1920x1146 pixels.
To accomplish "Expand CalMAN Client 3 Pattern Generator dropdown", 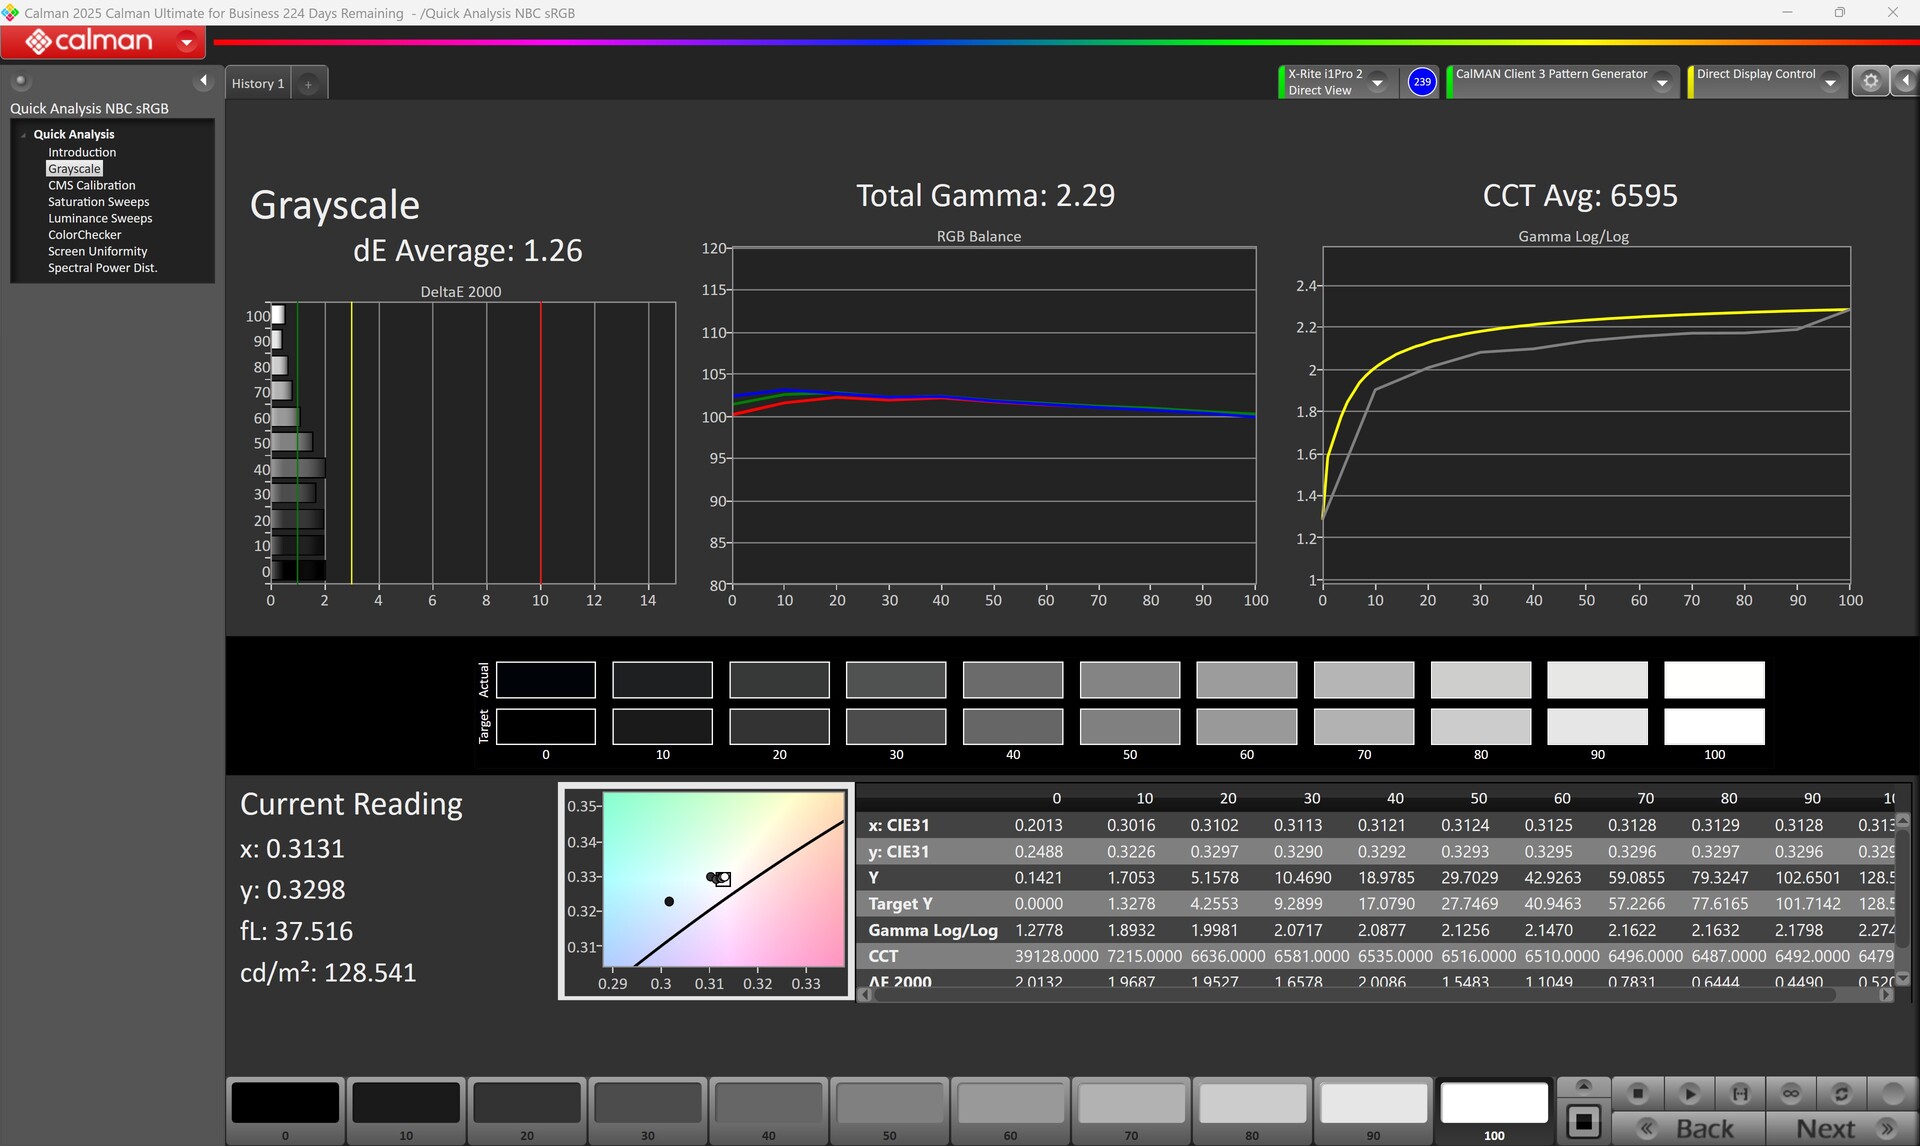I will [x=1662, y=83].
